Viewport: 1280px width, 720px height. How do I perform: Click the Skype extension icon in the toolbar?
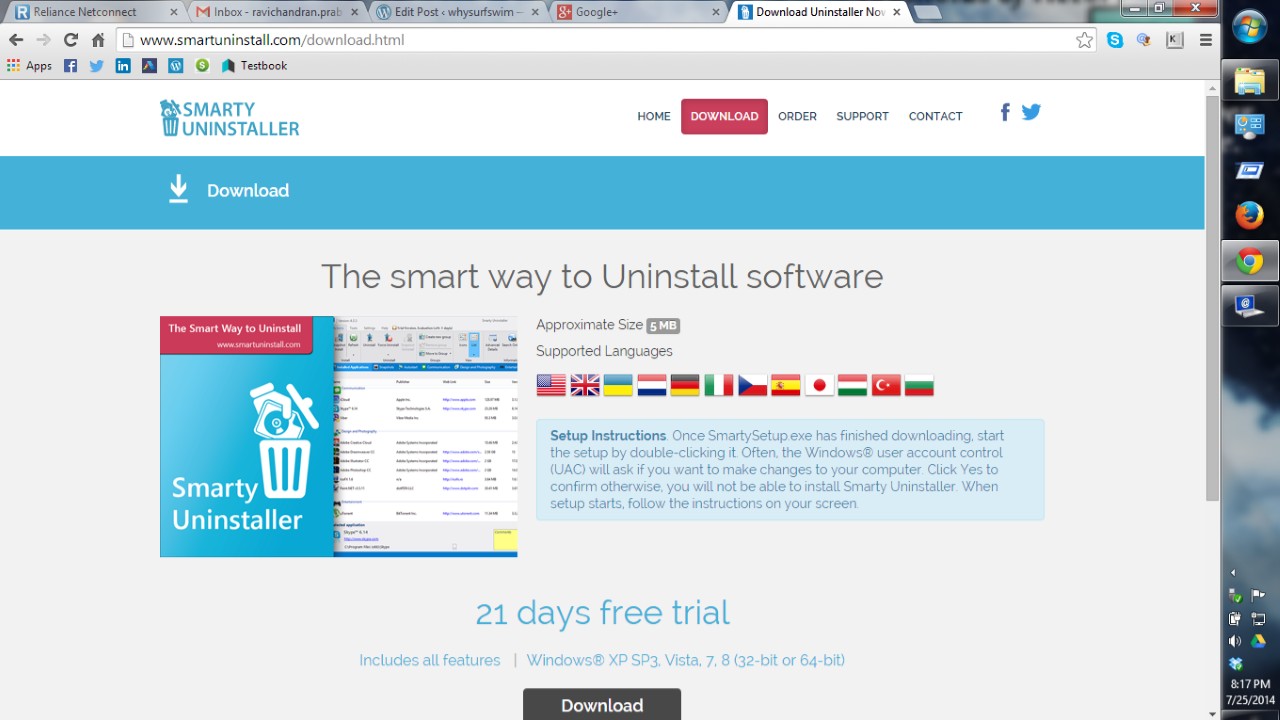coord(1115,40)
